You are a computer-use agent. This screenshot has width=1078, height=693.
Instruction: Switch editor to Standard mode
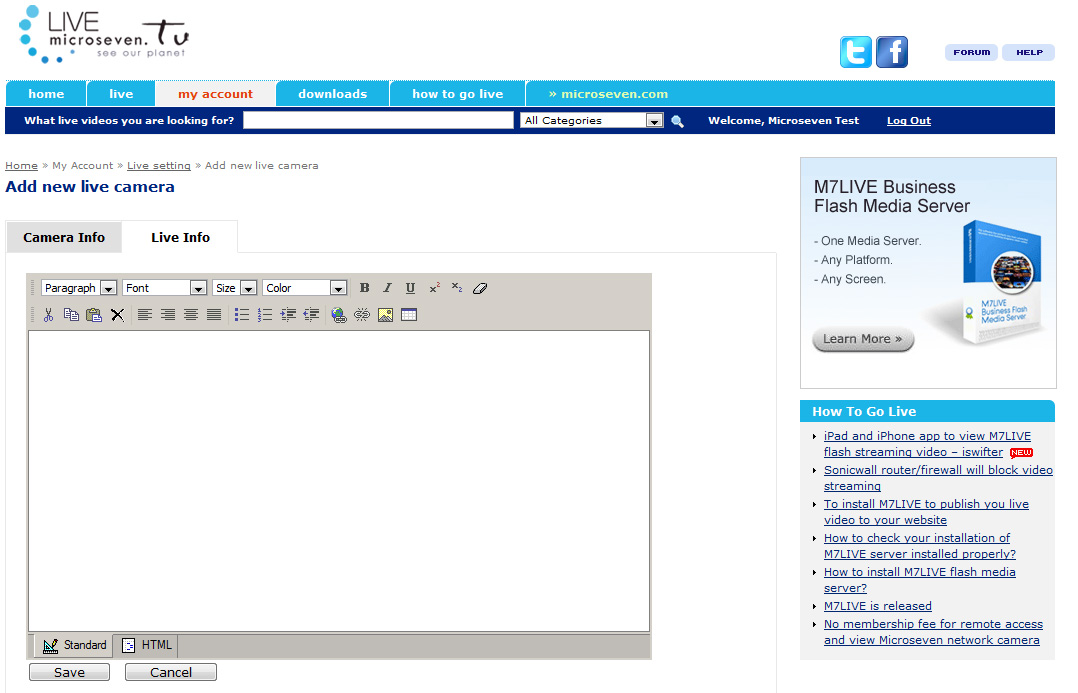[74, 645]
